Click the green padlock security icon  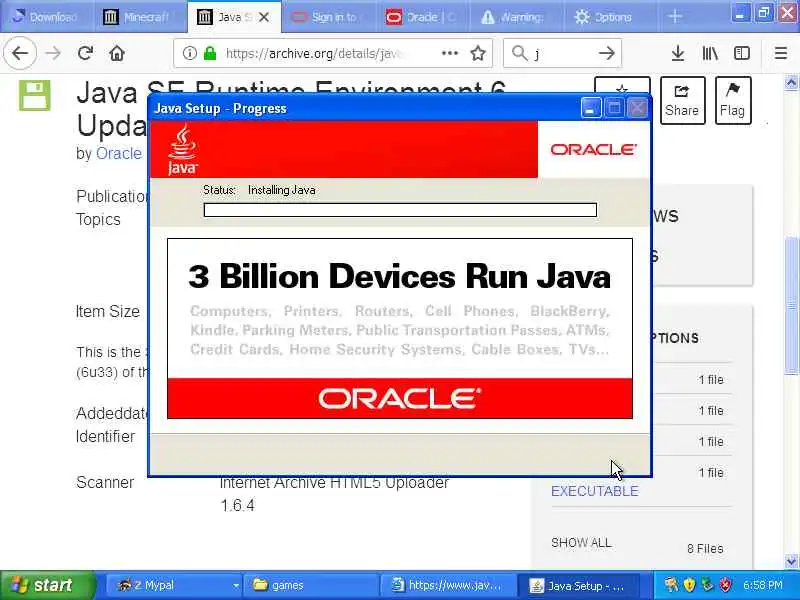pyautogui.click(x=210, y=53)
